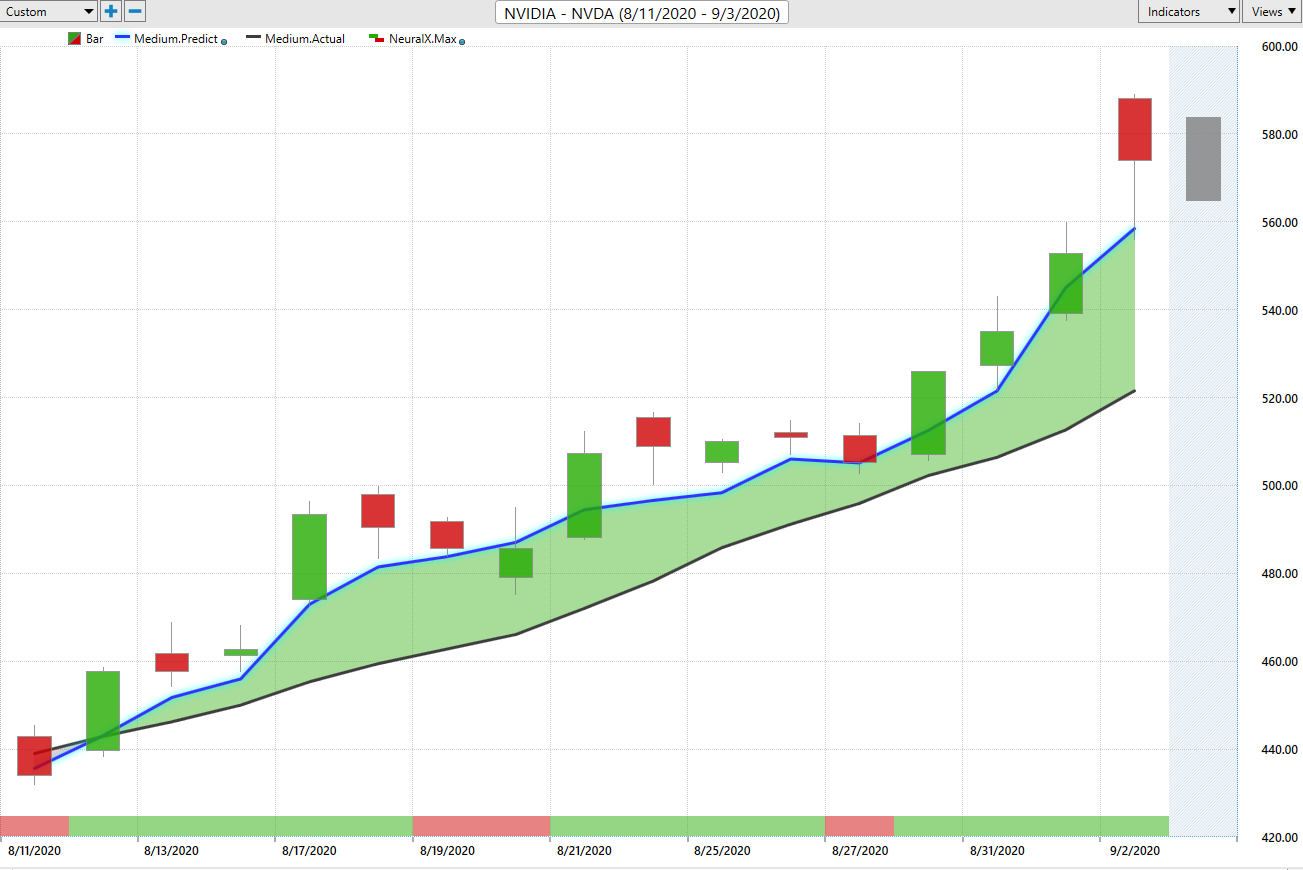Click the 8/21/2020 date axis label
This screenshot has height=870, width=1303.
pos(584,851)
